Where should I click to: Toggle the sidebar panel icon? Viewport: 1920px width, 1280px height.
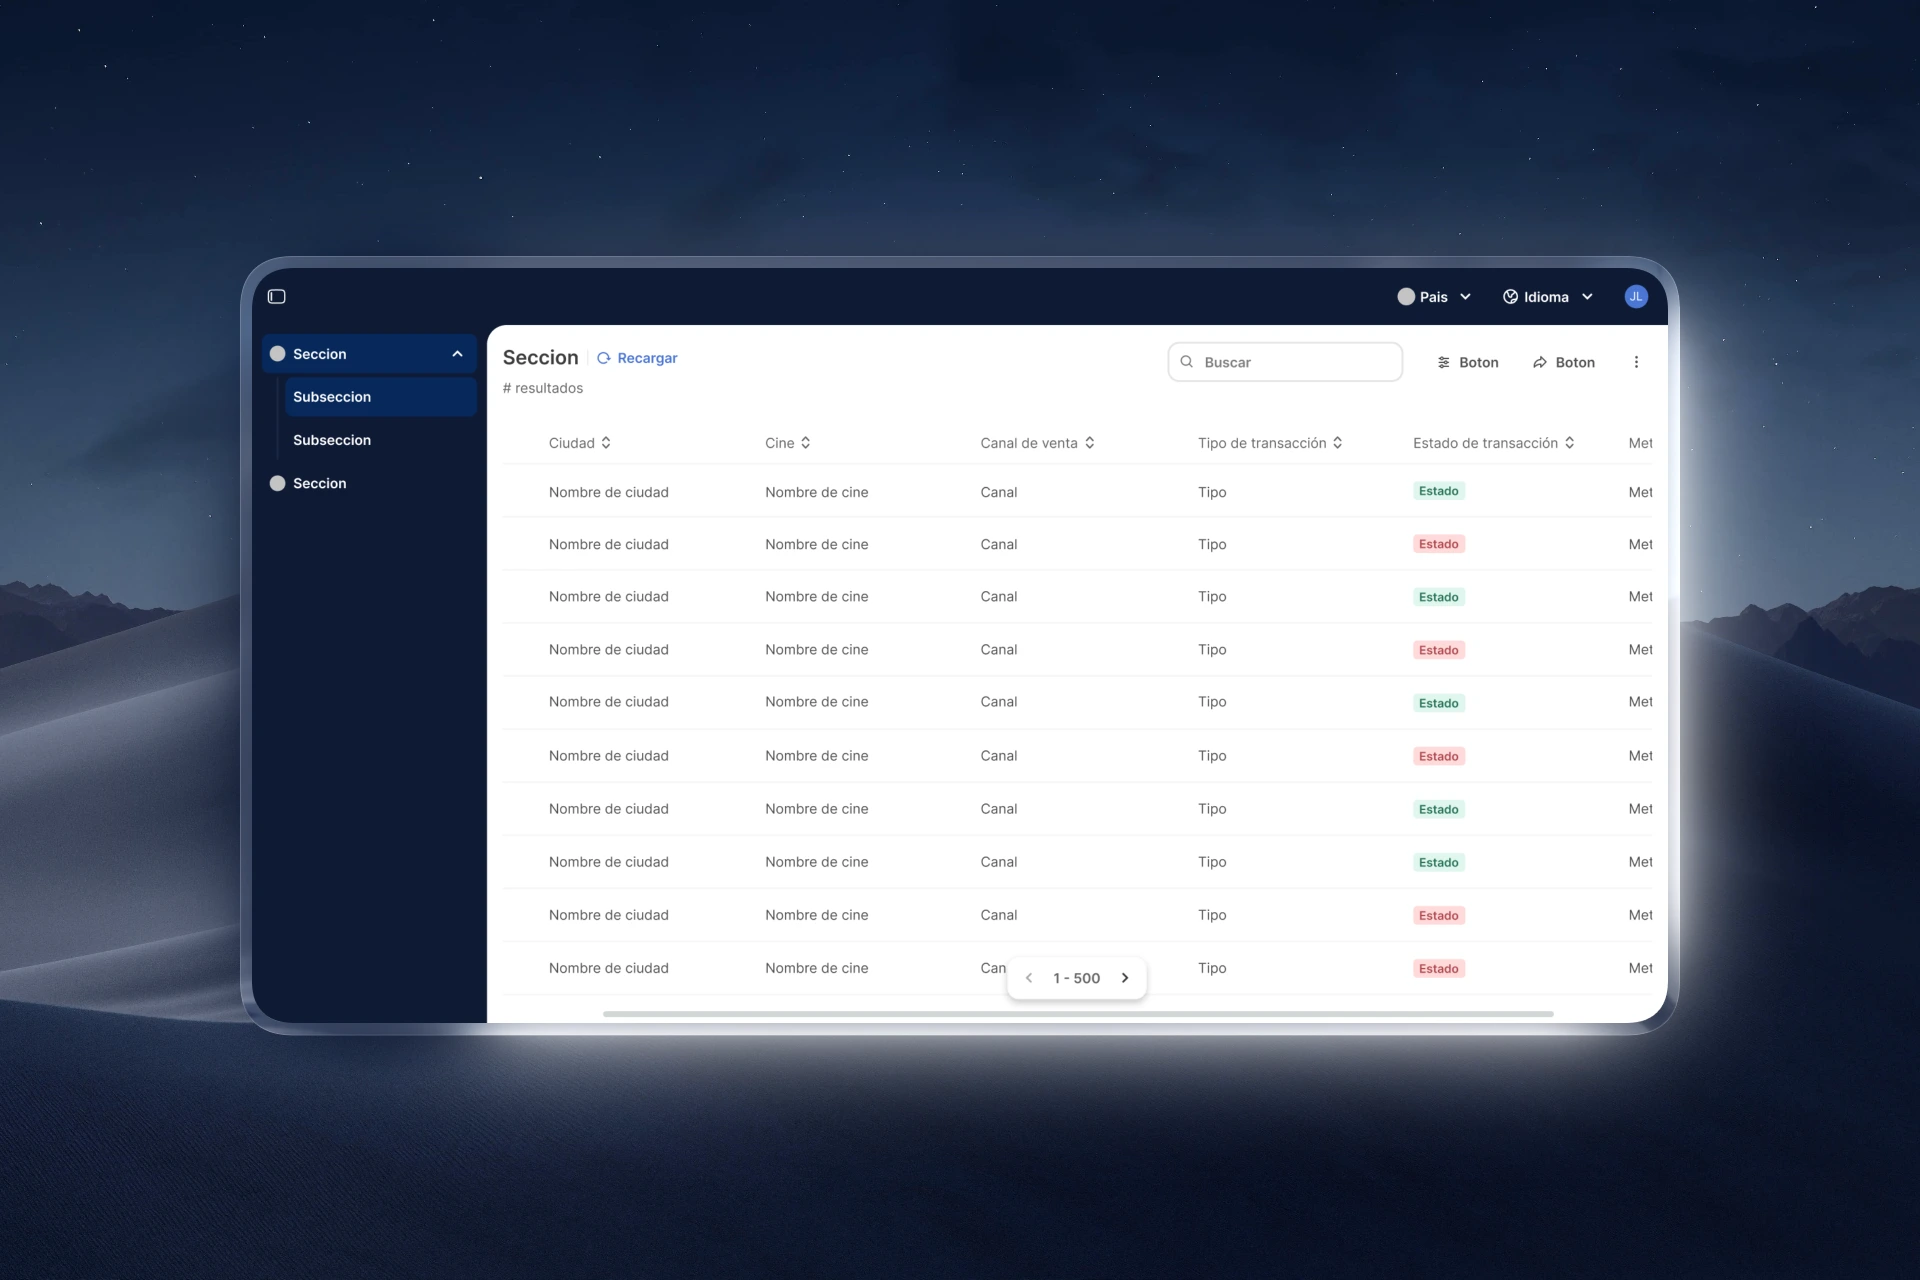coord(277,296)
